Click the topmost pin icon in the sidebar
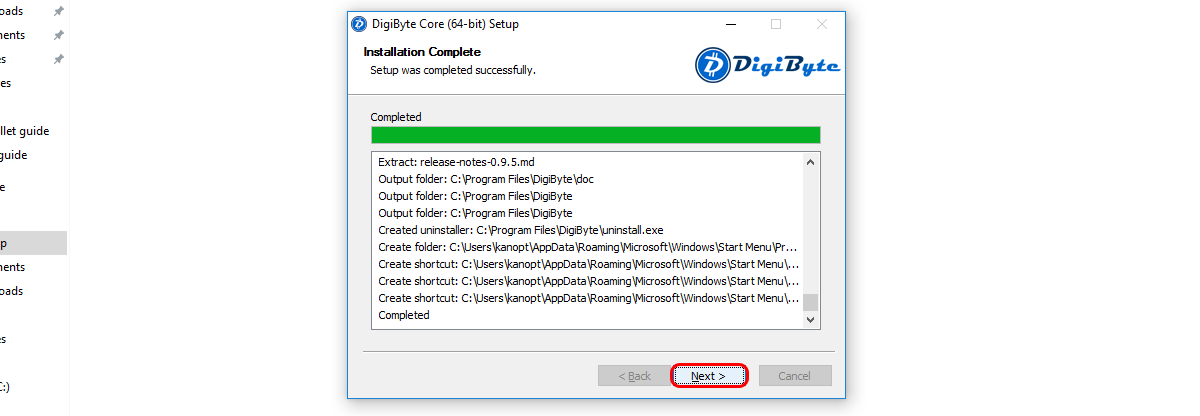This screenshot has height=416, width=1200. [58, 11]
